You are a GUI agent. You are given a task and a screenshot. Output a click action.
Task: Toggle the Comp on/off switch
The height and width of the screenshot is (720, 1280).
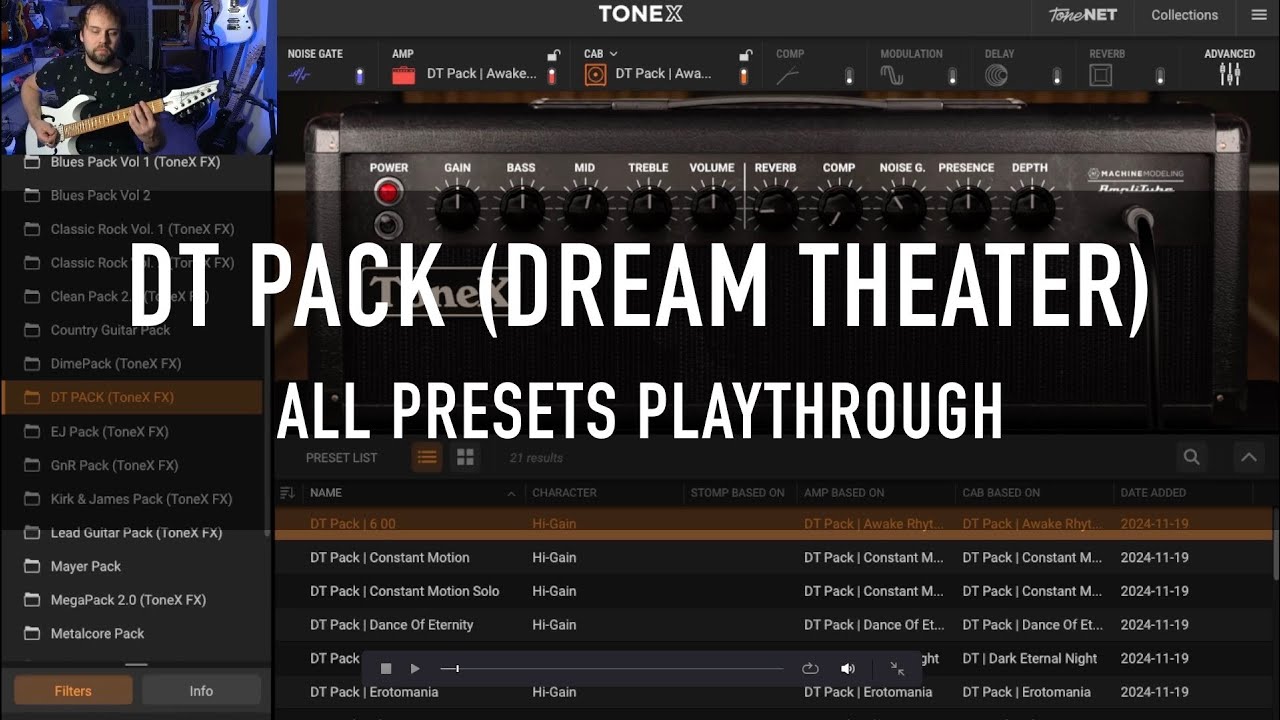click(849, 76)
